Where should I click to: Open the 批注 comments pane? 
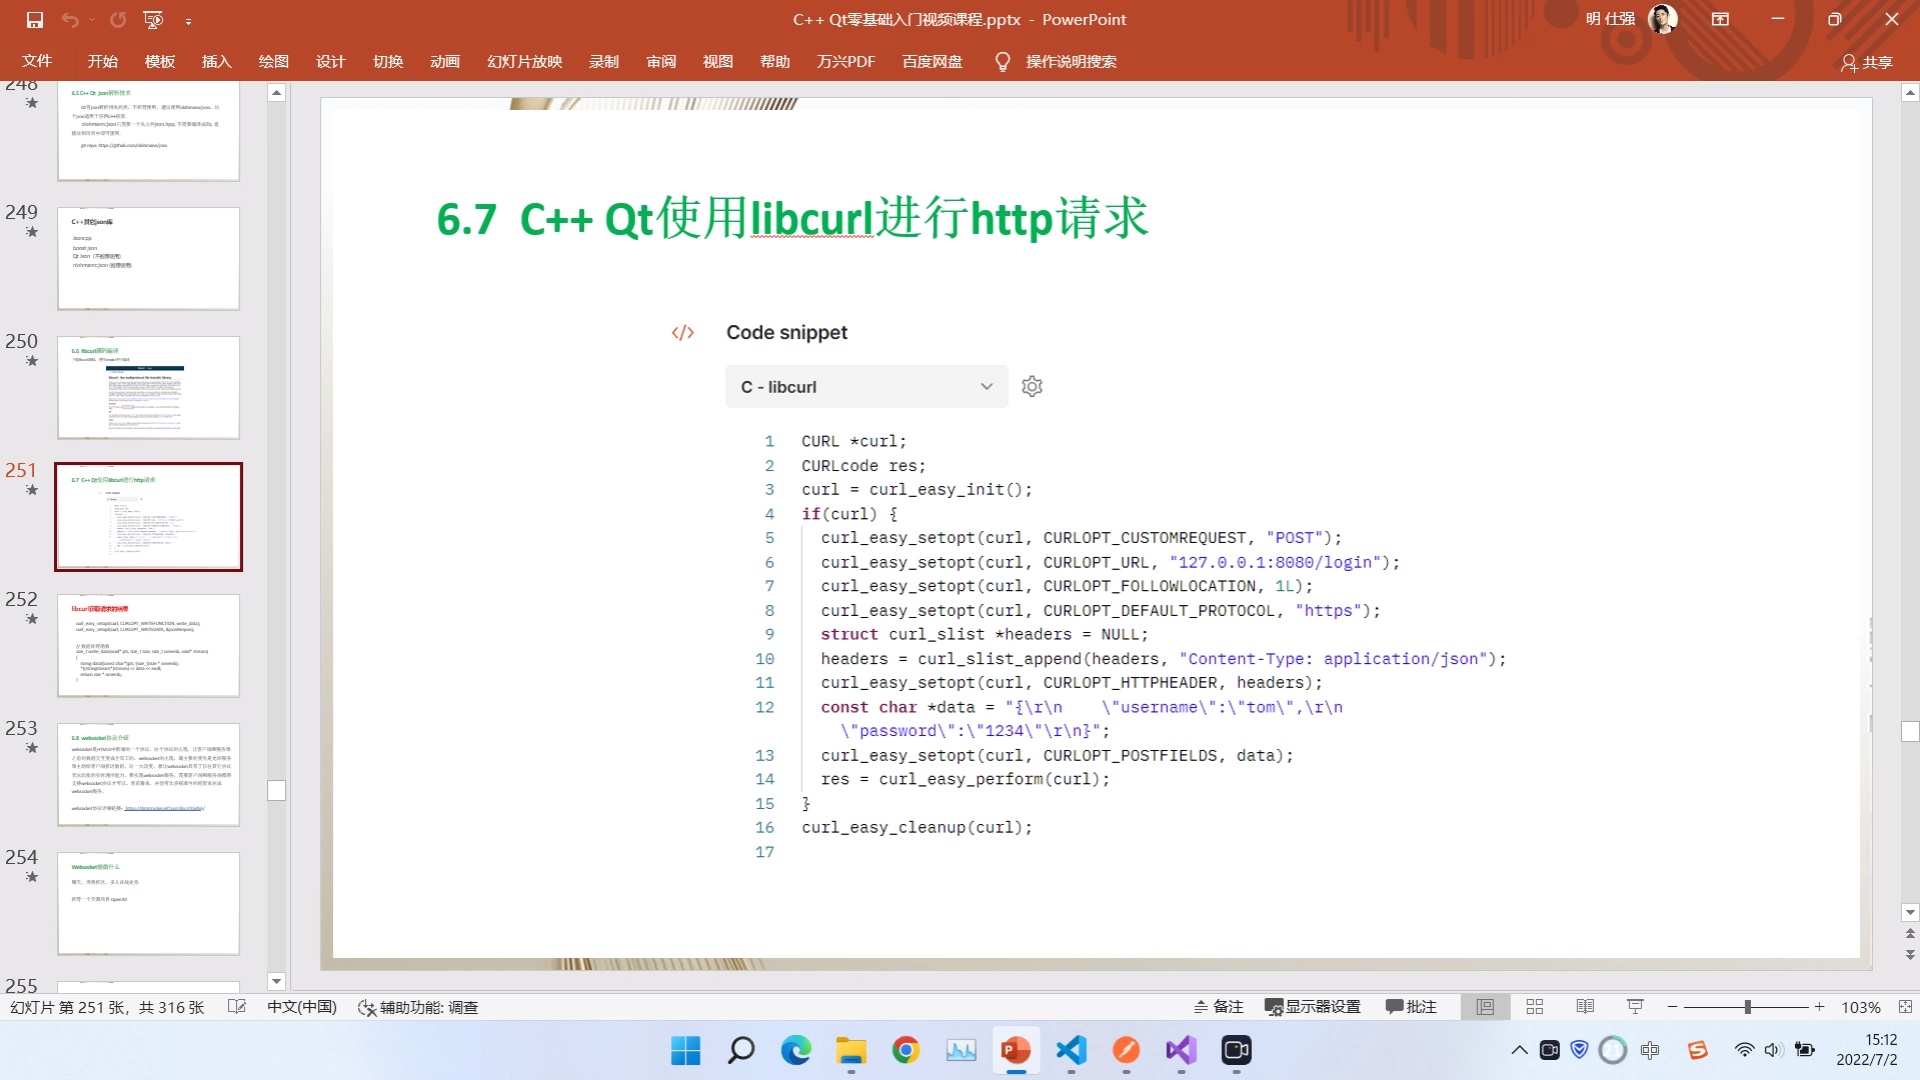click(x=1411, y=1006)
